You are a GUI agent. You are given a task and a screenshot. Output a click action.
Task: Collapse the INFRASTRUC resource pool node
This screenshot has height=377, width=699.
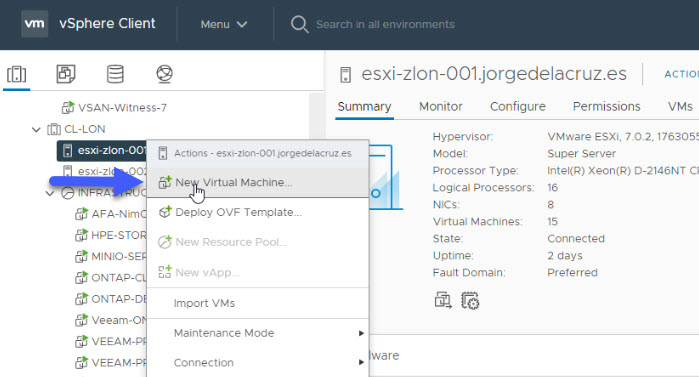coord(50,193)
